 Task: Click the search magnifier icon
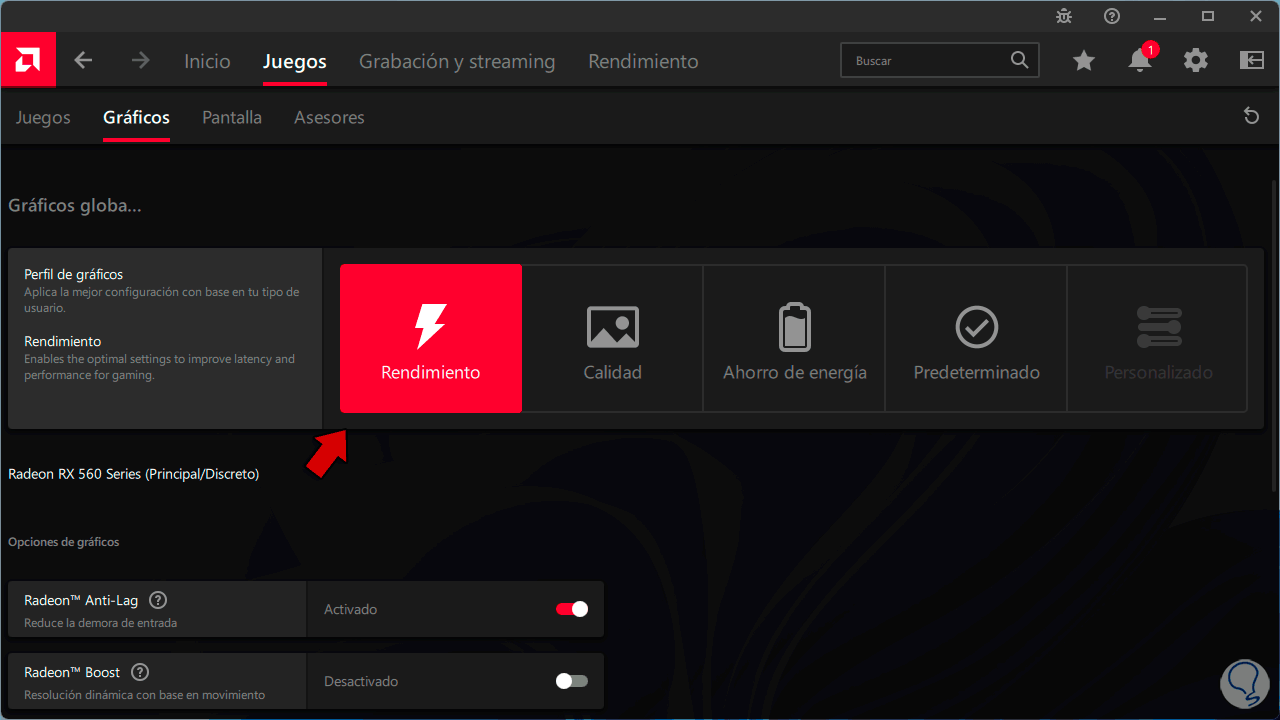tap(1019, 60)
